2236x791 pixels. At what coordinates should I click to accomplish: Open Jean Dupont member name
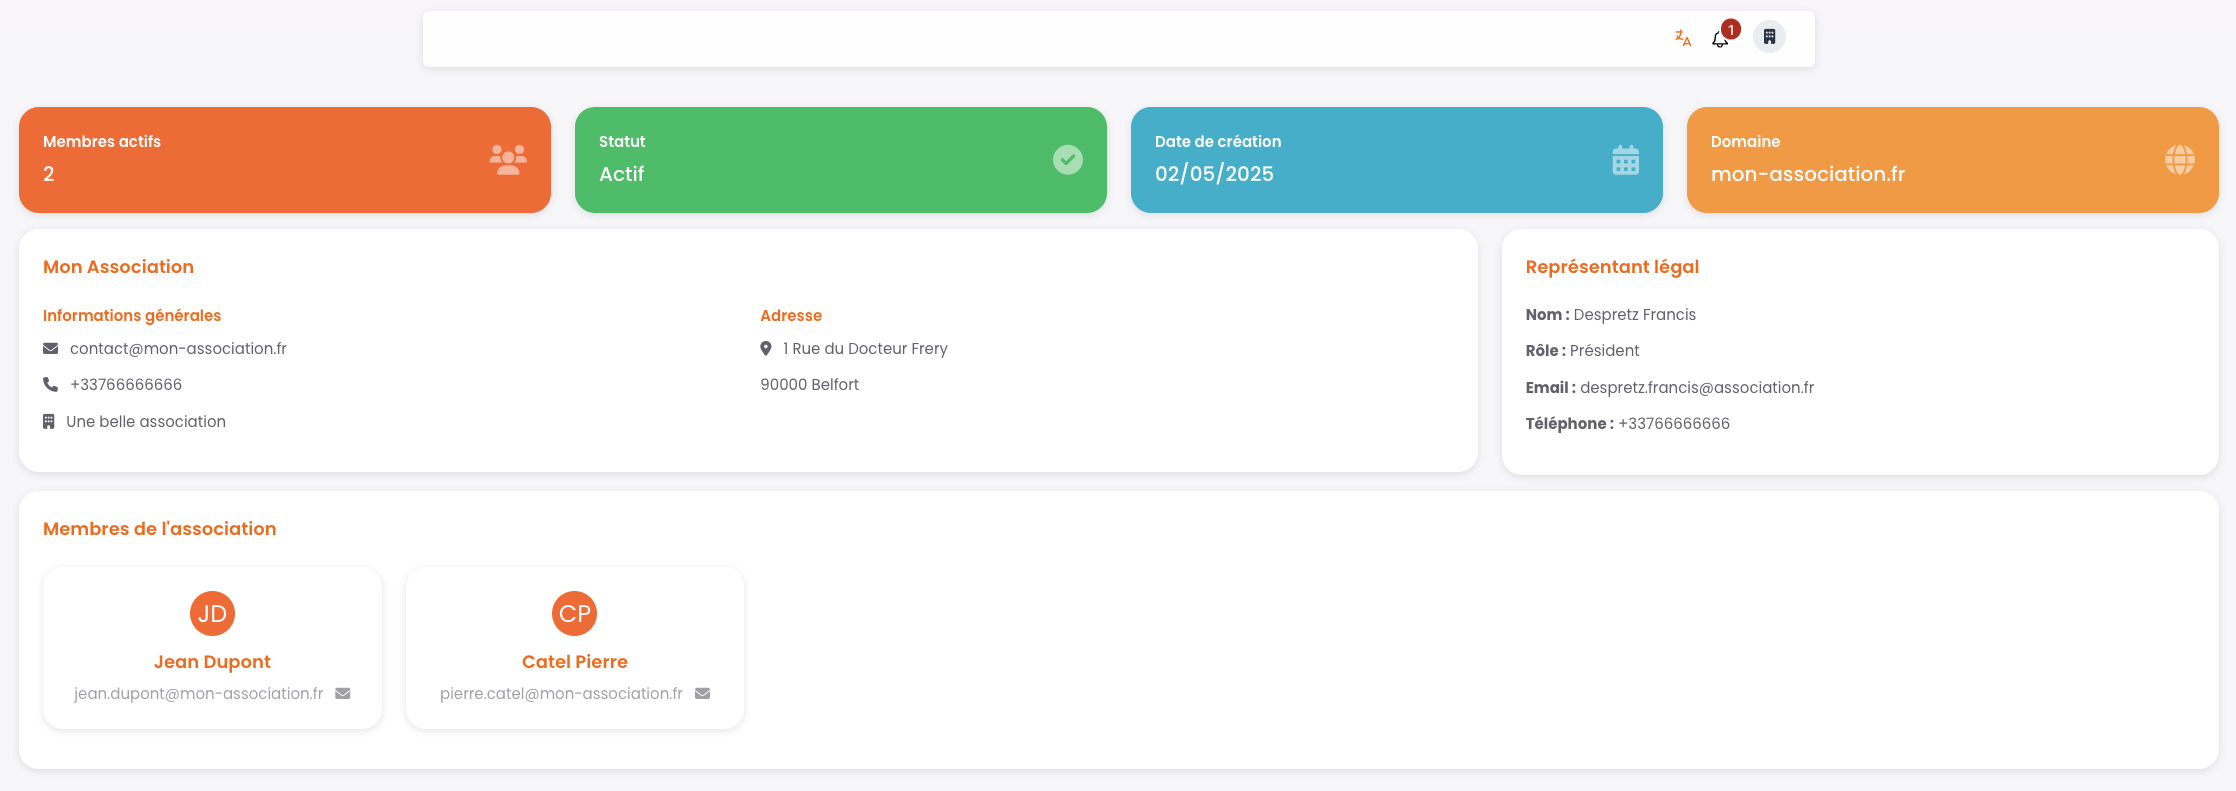212,662
